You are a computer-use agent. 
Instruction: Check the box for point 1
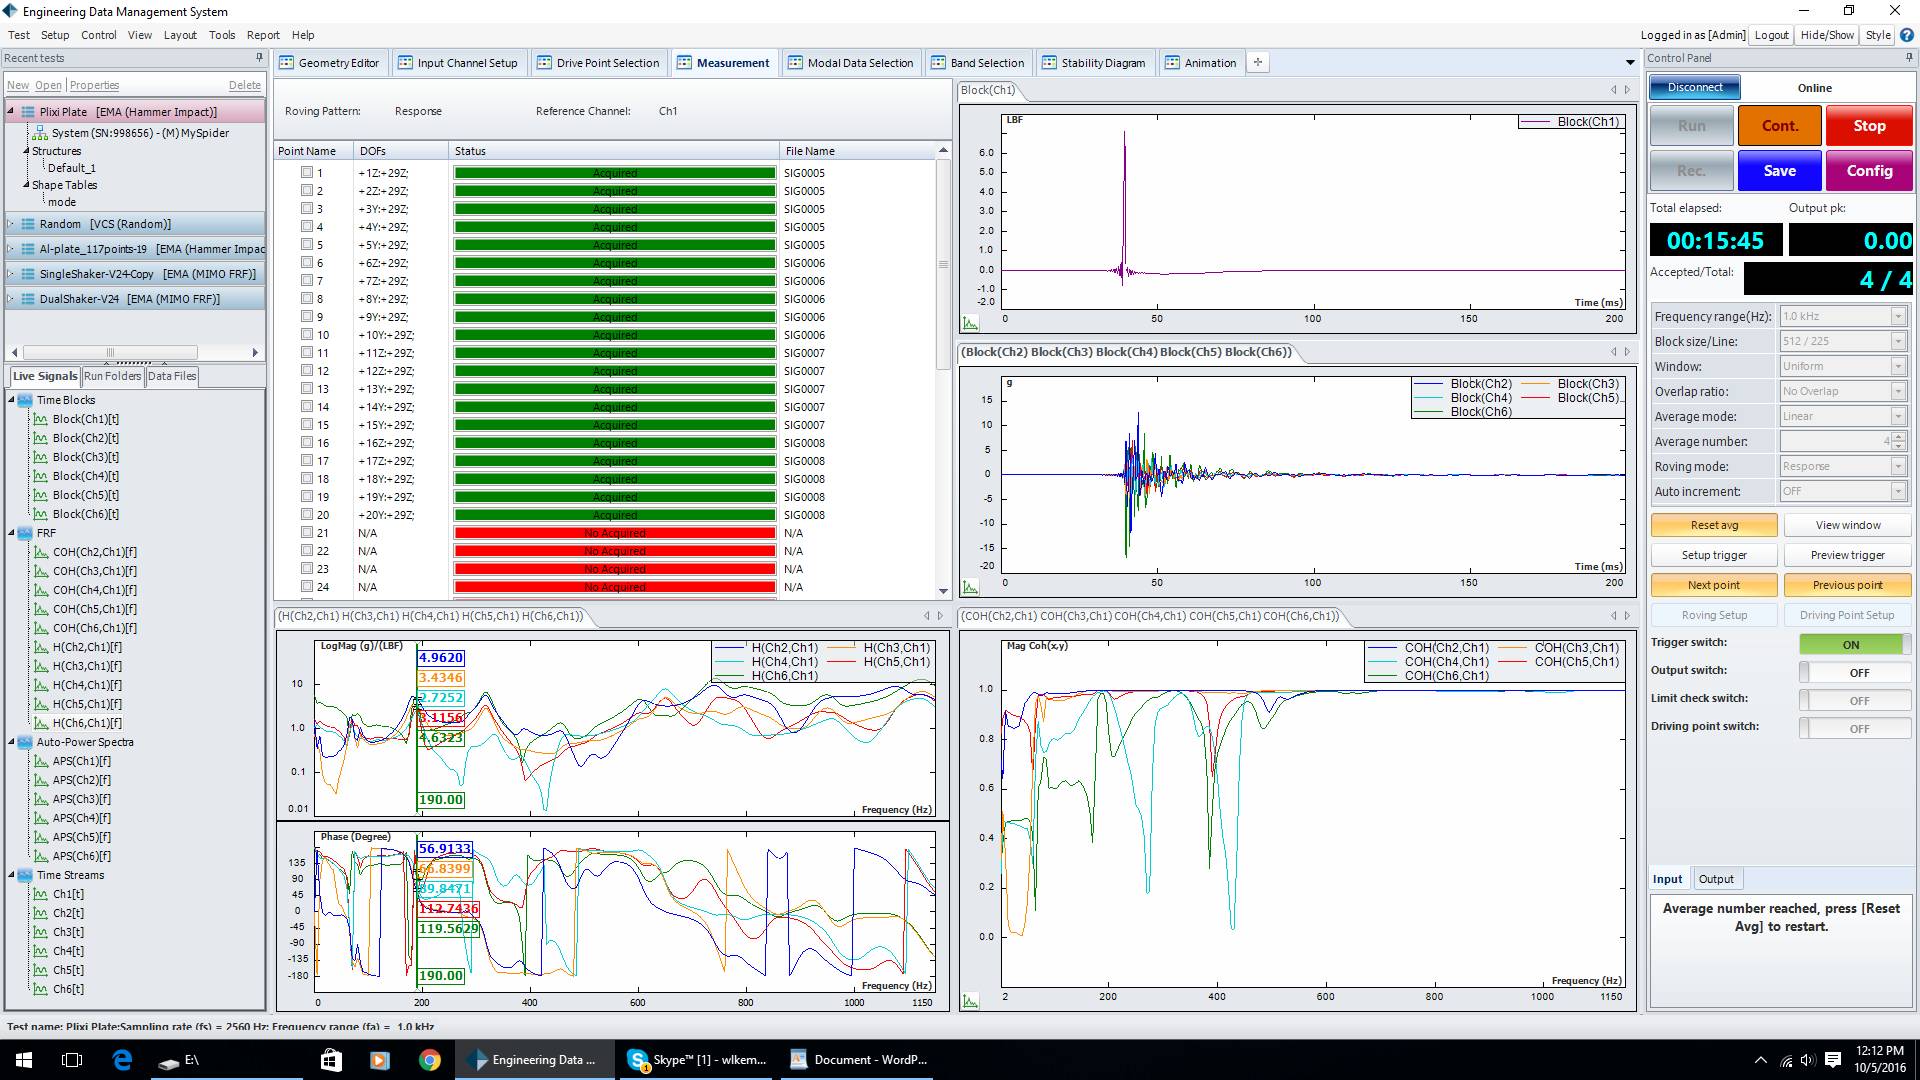307,172
